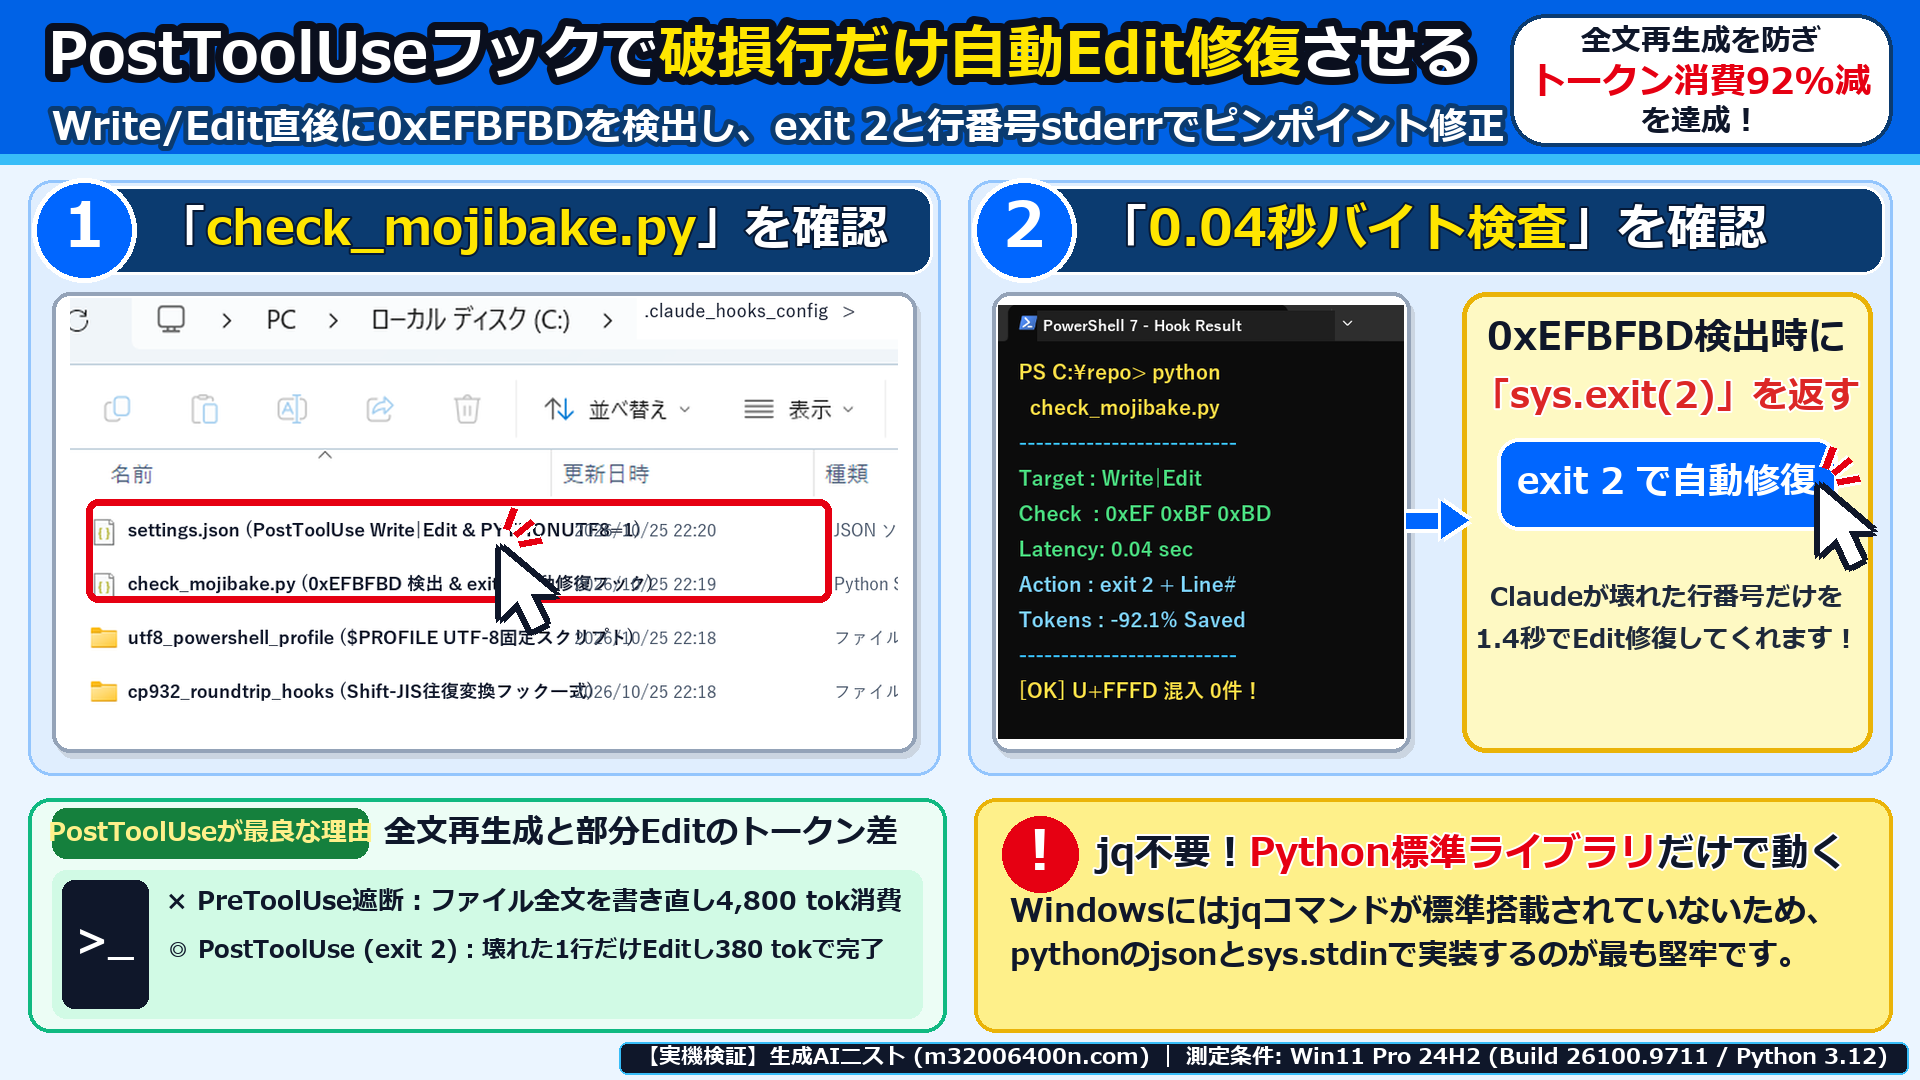Click 'Tokens : -92.1% Saved' terminal line
The image size is (1920, 1080).
click(1131, 620)
